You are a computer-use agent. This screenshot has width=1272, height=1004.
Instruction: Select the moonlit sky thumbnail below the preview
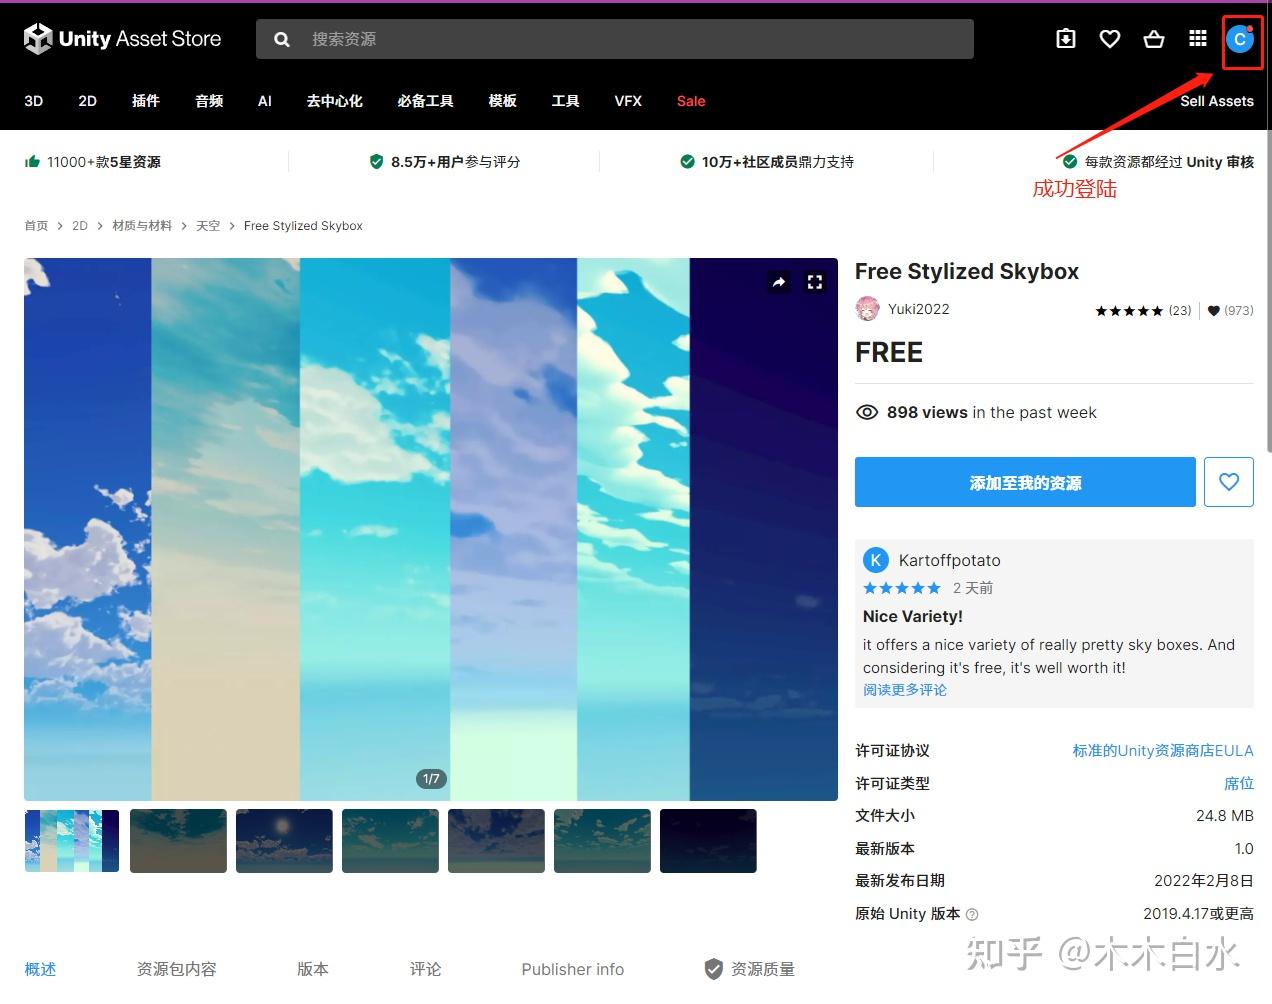[x=284, y=840]
